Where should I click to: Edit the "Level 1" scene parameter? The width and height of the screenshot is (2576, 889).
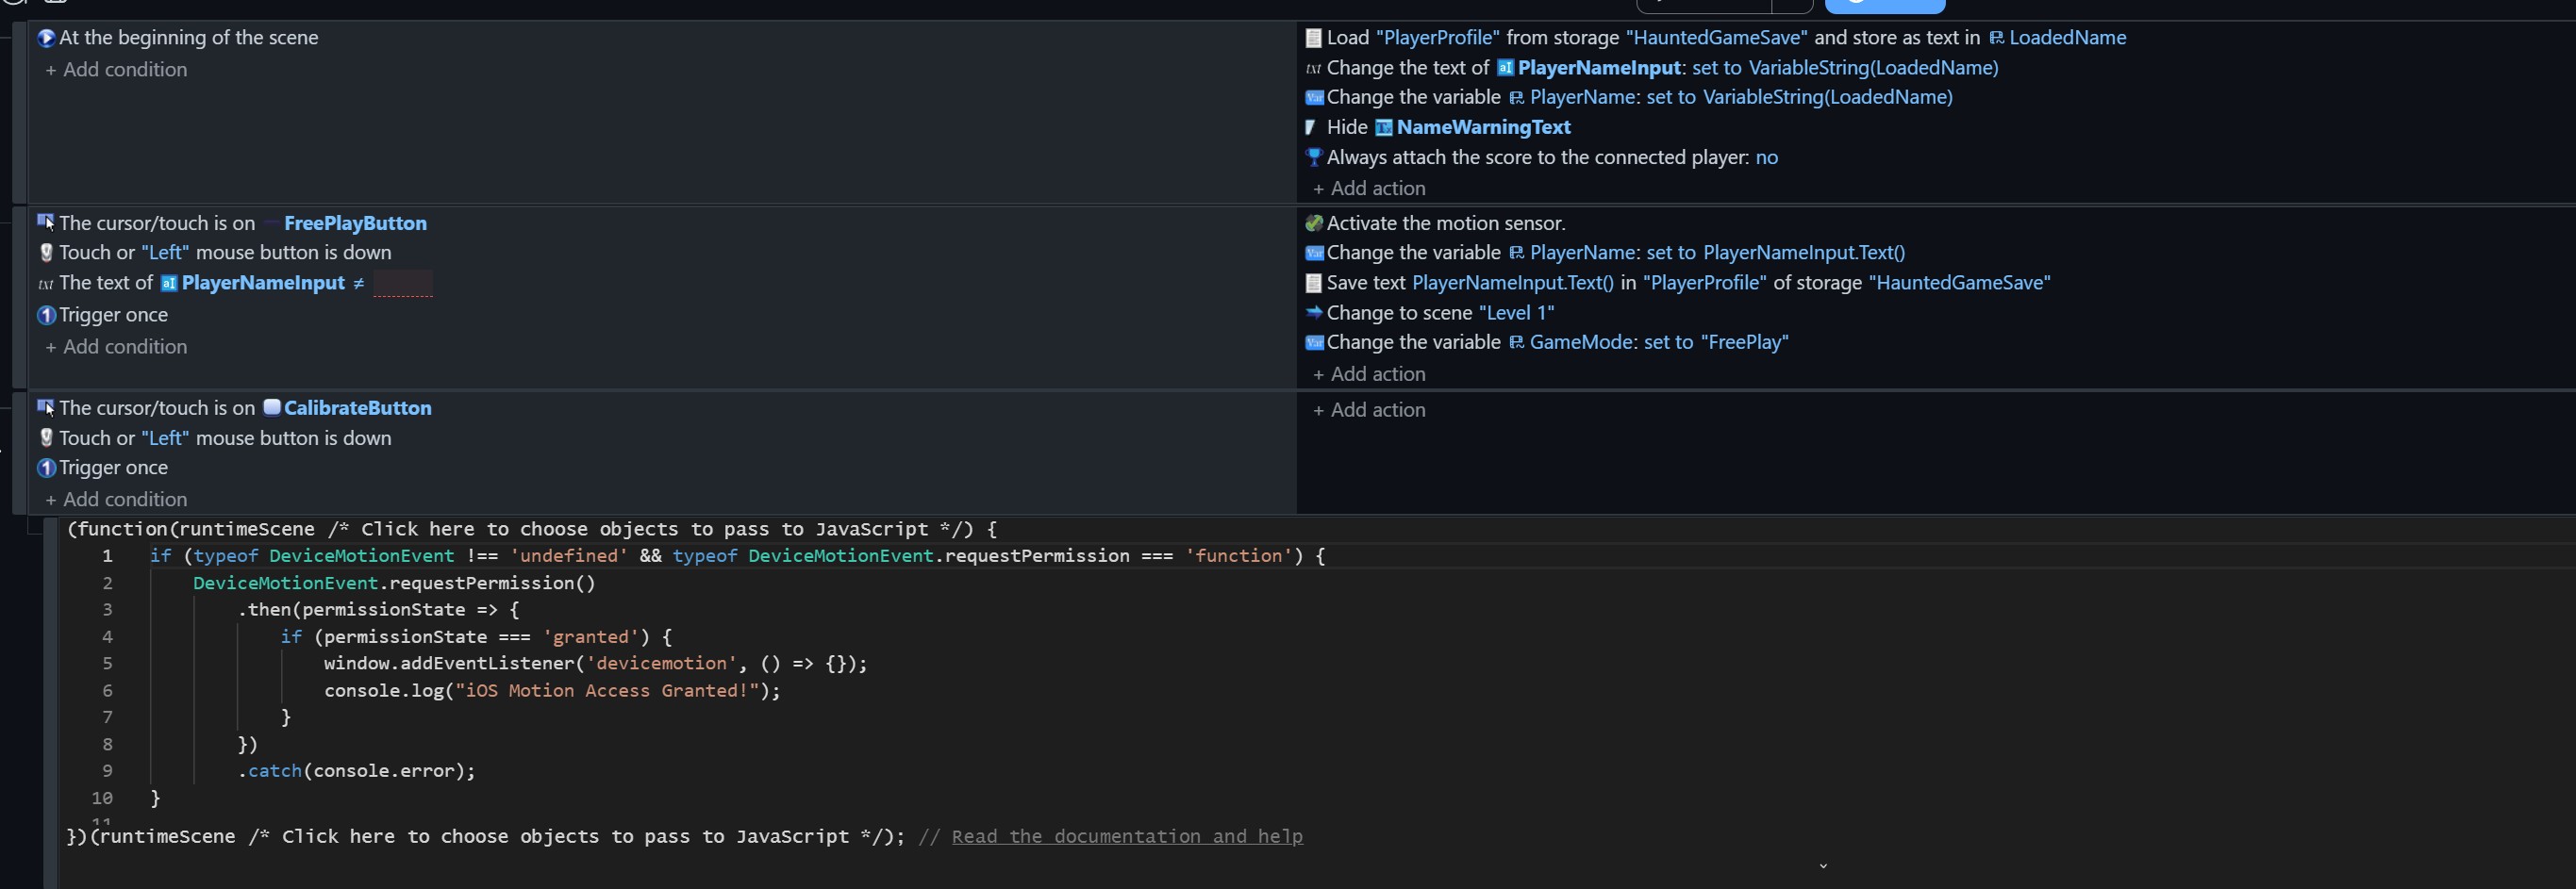pyautogui.click(x=1516, y=313)
